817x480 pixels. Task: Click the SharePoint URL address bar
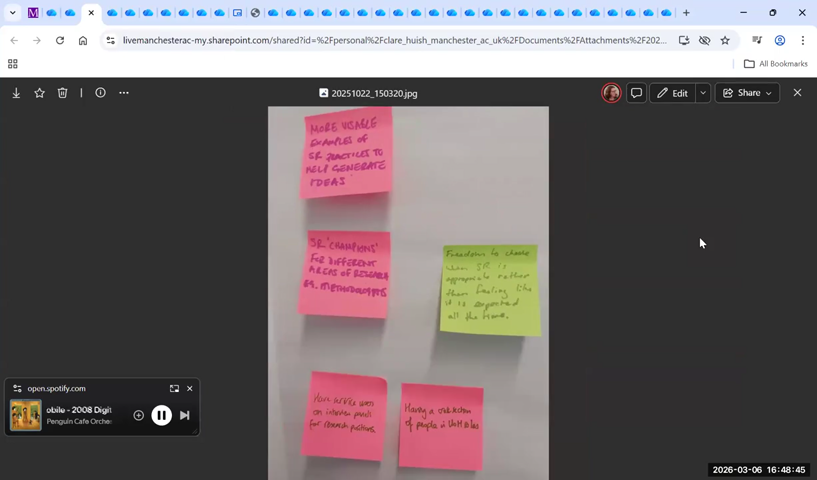pyautogui.click(x=390, y=41)
